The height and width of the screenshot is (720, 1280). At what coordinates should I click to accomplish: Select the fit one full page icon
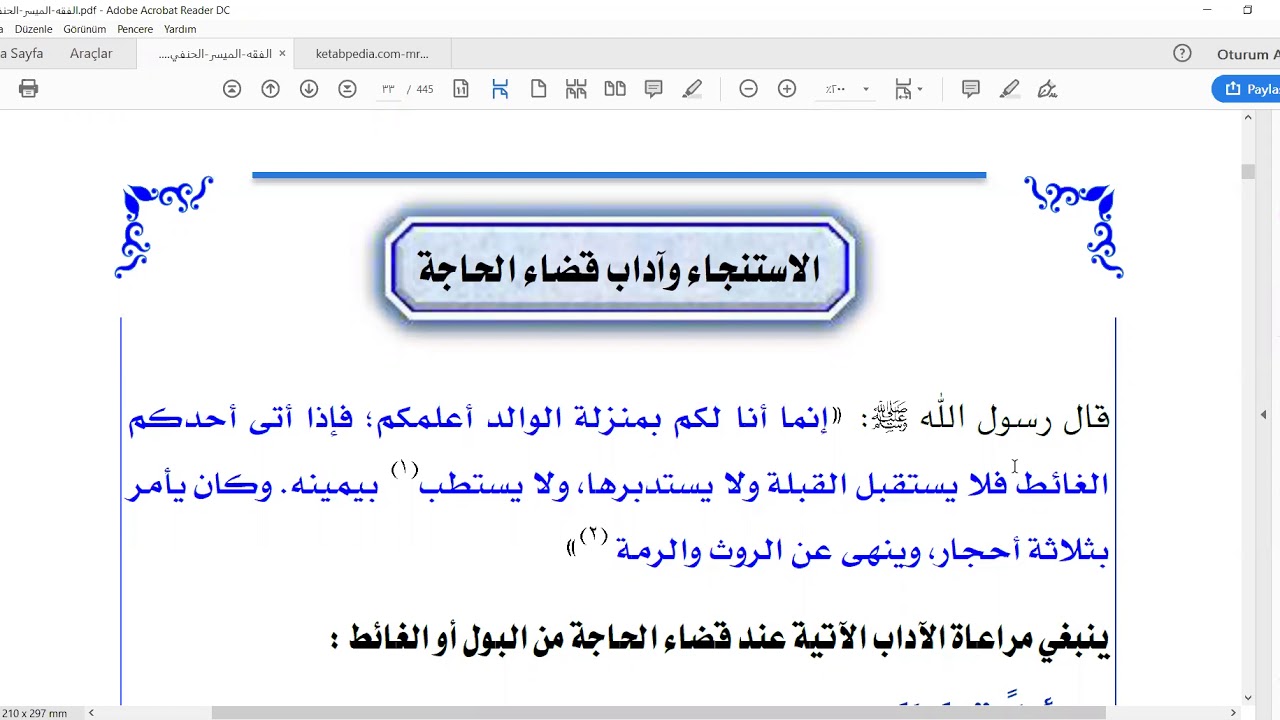pos(538,89)
